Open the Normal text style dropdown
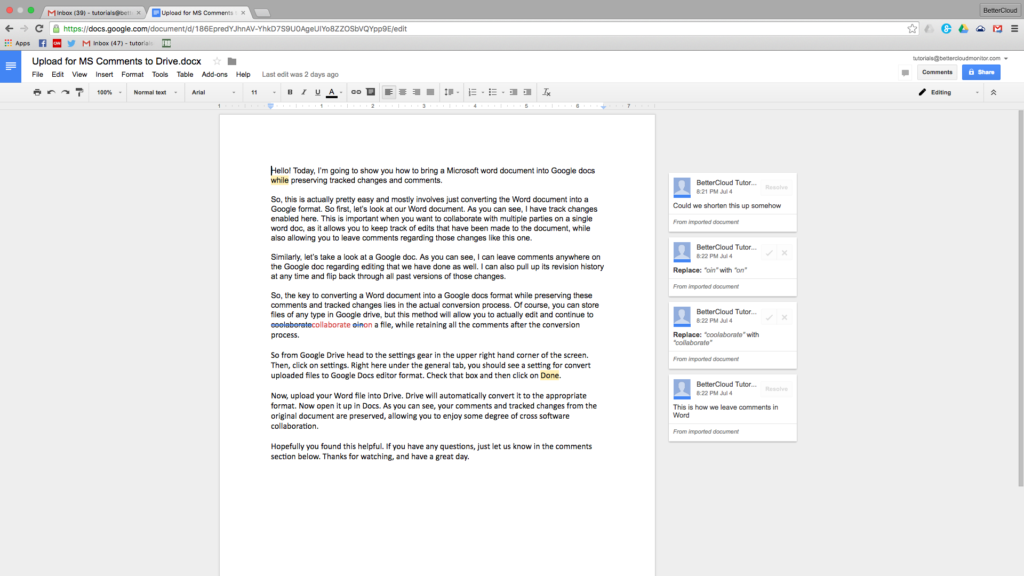1024x576 pixels. (155, 92)
